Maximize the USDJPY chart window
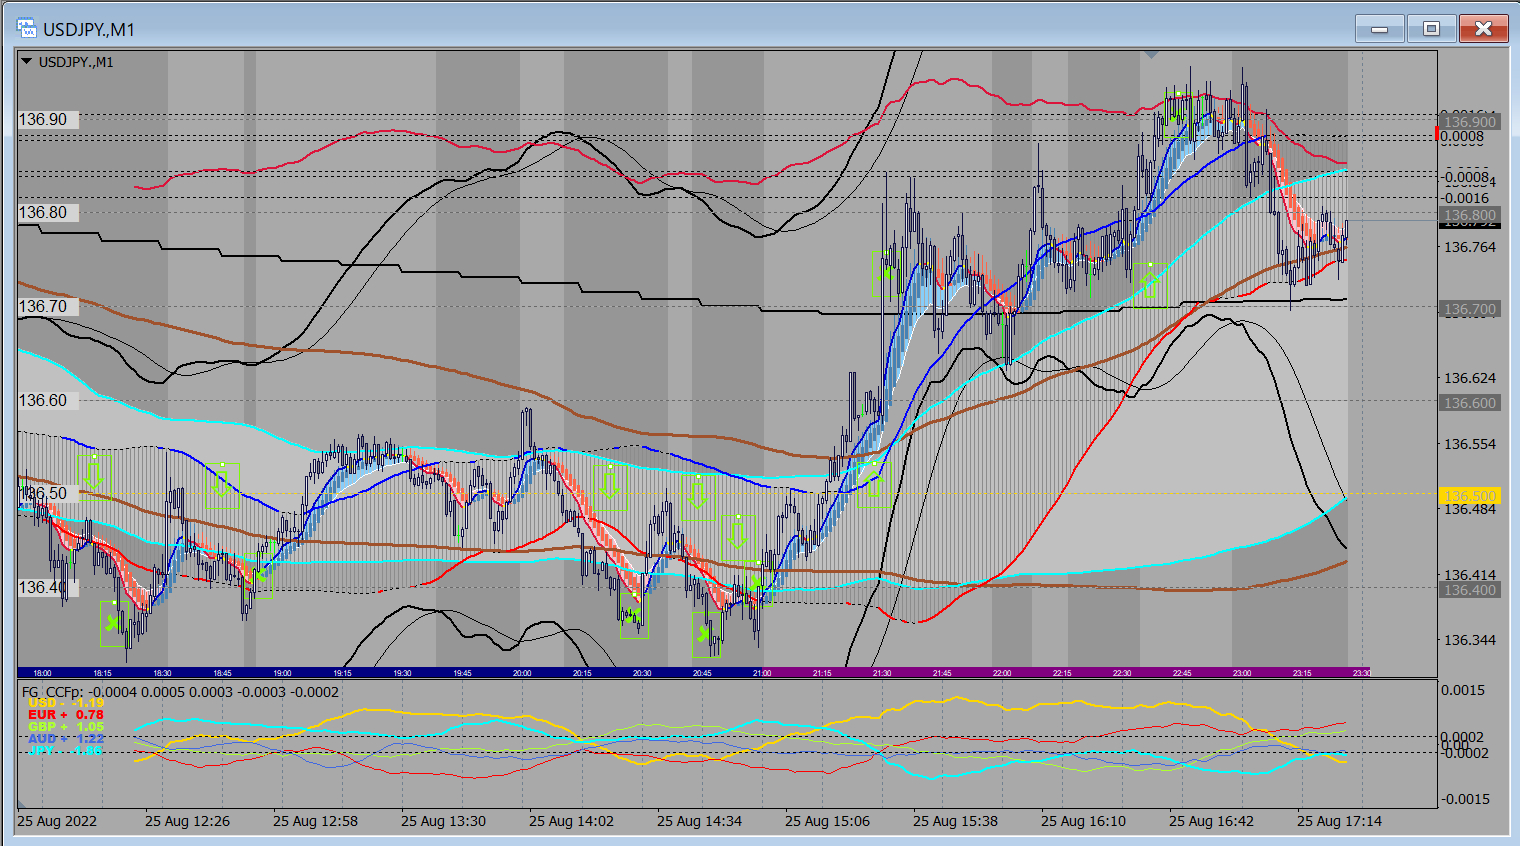This screenshot has width=1520, height=846. click(x=1431, y=29)
